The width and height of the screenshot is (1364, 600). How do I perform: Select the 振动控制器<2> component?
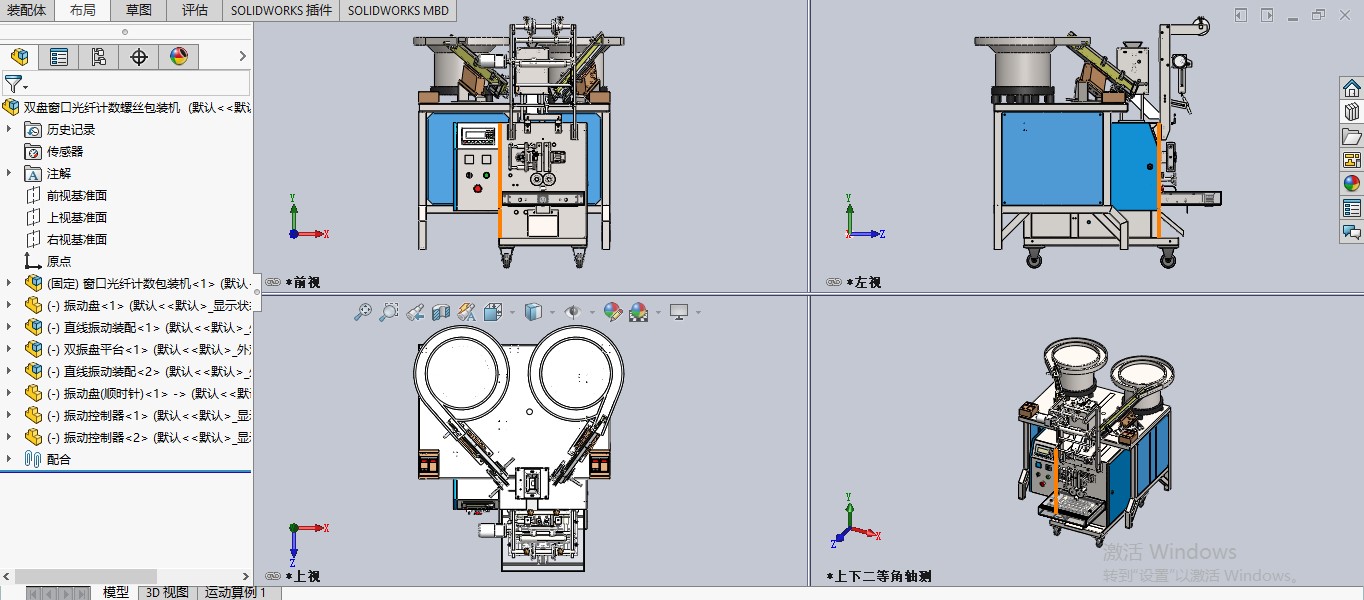coord(137,437)
